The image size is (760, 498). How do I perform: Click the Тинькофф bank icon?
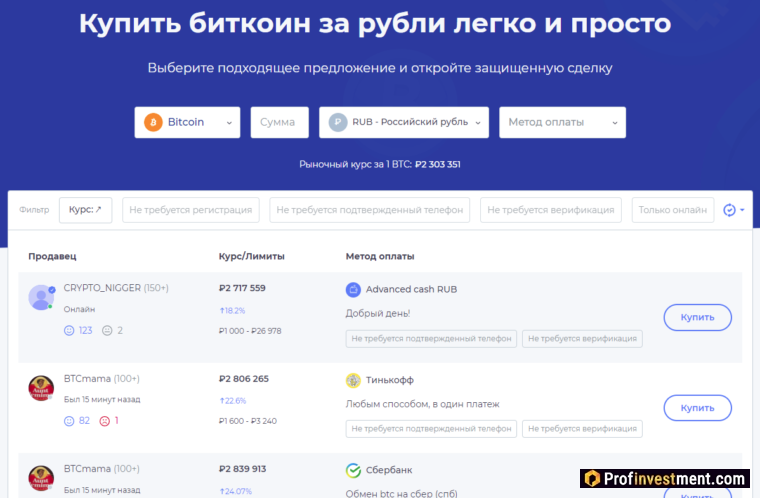pos(353,380)
